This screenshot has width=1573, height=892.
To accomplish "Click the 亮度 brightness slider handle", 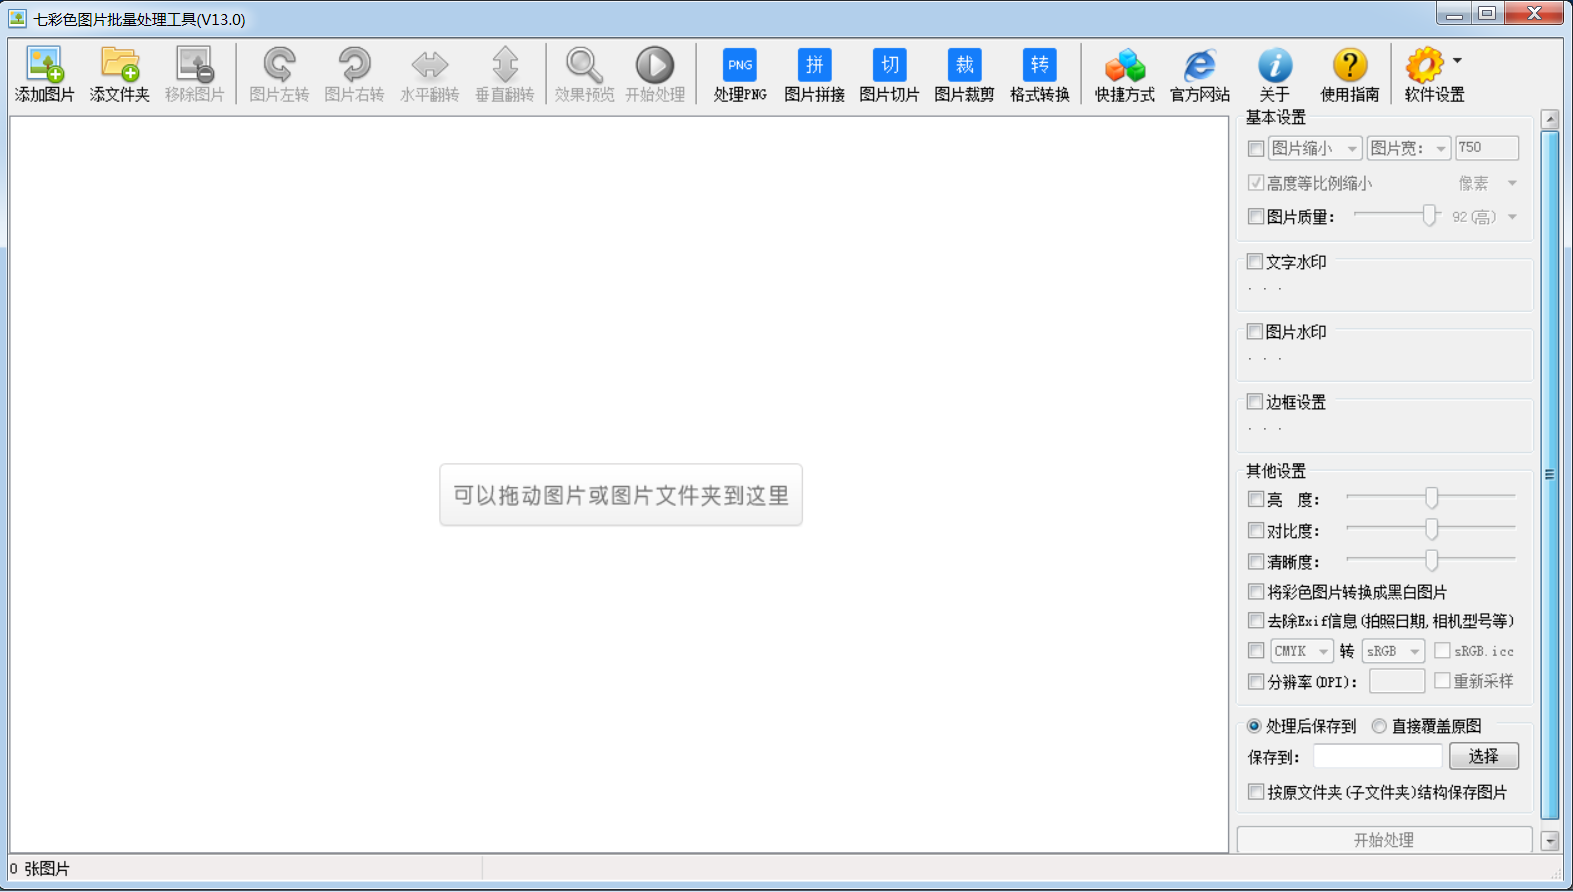I will click(x=1432, y=497).
